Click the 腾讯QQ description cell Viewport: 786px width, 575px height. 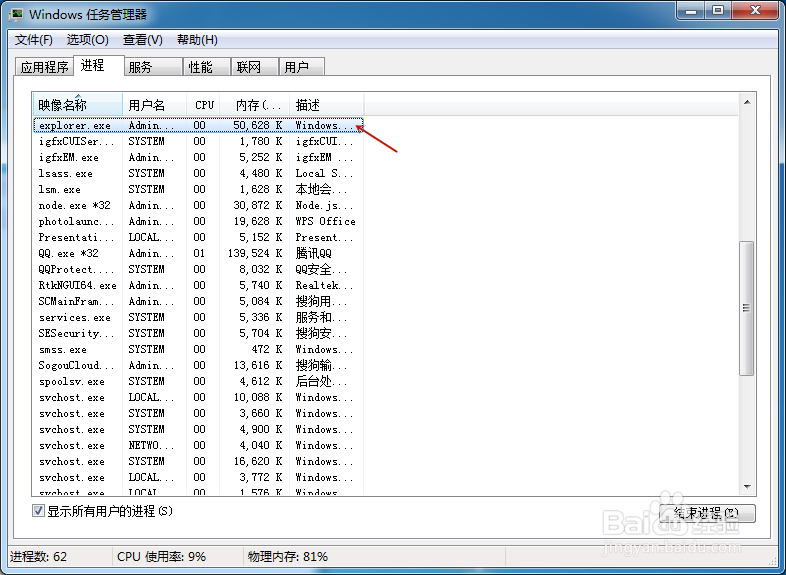pyautogui.click(x=314, y=253)
